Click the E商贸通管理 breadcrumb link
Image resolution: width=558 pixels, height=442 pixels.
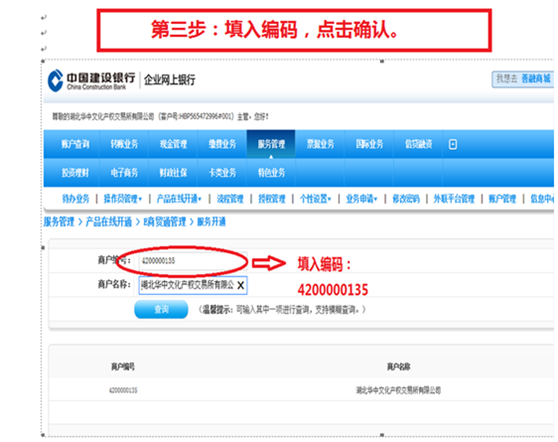point(165,222)
